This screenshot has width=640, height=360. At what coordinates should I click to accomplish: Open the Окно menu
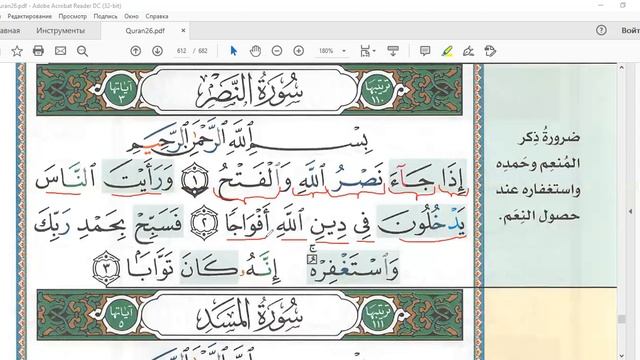[x=131, y=16]
